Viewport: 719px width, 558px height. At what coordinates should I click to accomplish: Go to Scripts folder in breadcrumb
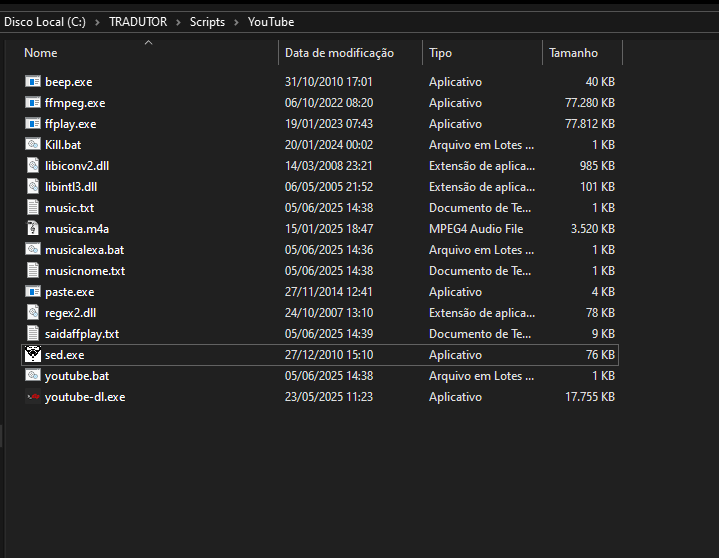[207, 22]
